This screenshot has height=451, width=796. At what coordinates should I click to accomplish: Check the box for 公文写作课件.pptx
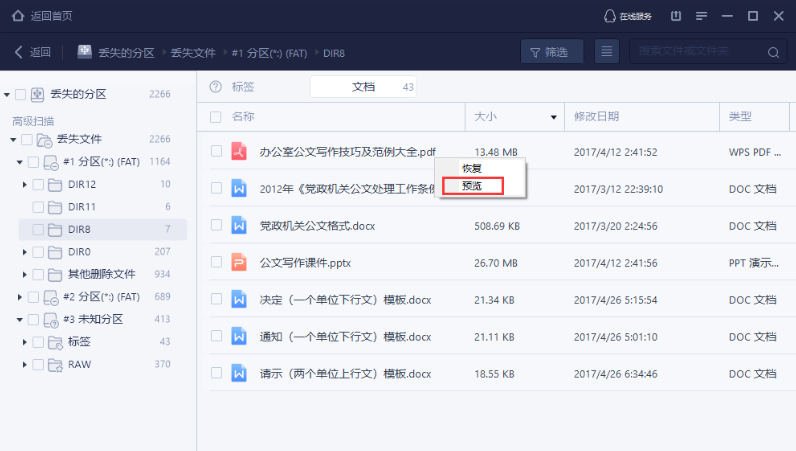coord(216,263)
